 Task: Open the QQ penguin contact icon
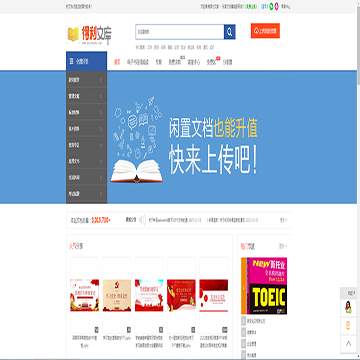(348, 307)
